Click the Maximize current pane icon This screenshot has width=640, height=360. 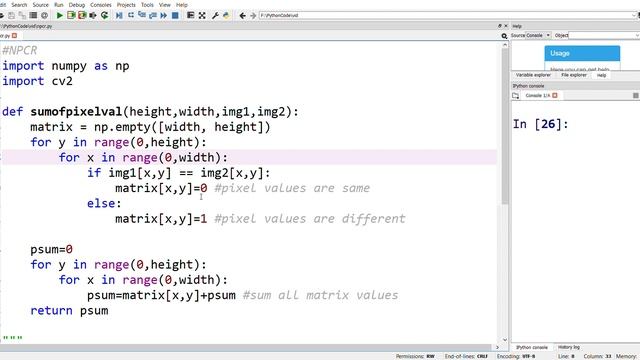pyautogui.click(x=190, y=16)
